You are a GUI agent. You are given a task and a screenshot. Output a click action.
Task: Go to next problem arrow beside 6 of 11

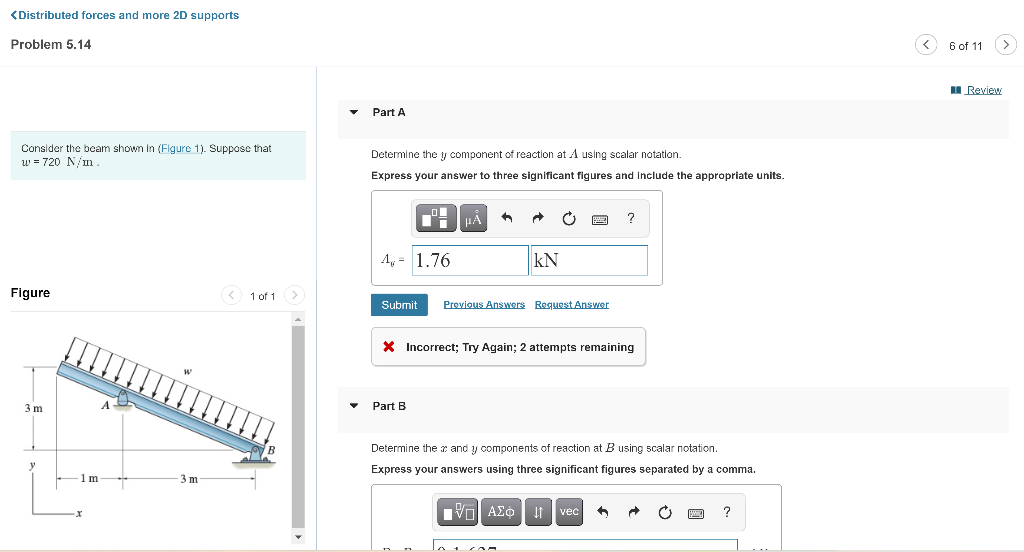(1006, 44)
